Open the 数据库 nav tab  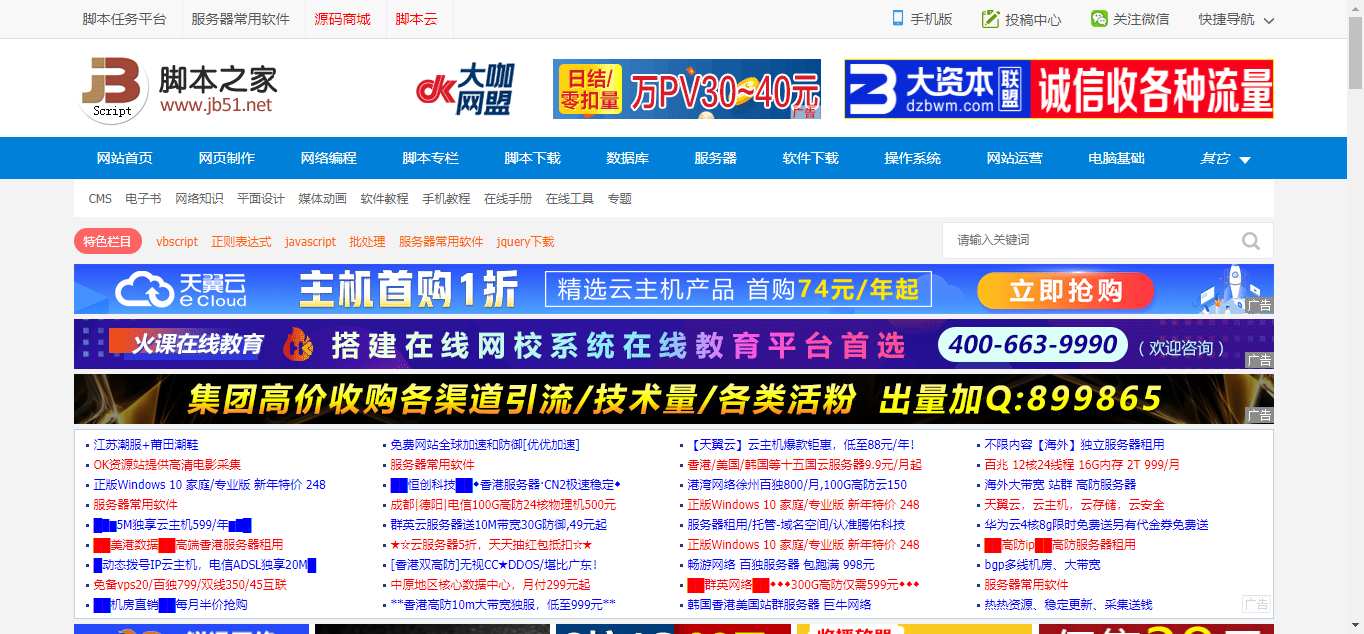click(x=628, y=158)
